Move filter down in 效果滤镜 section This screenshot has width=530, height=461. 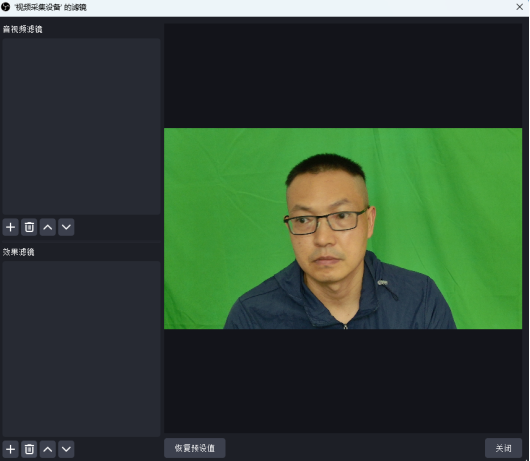point(66,449)
